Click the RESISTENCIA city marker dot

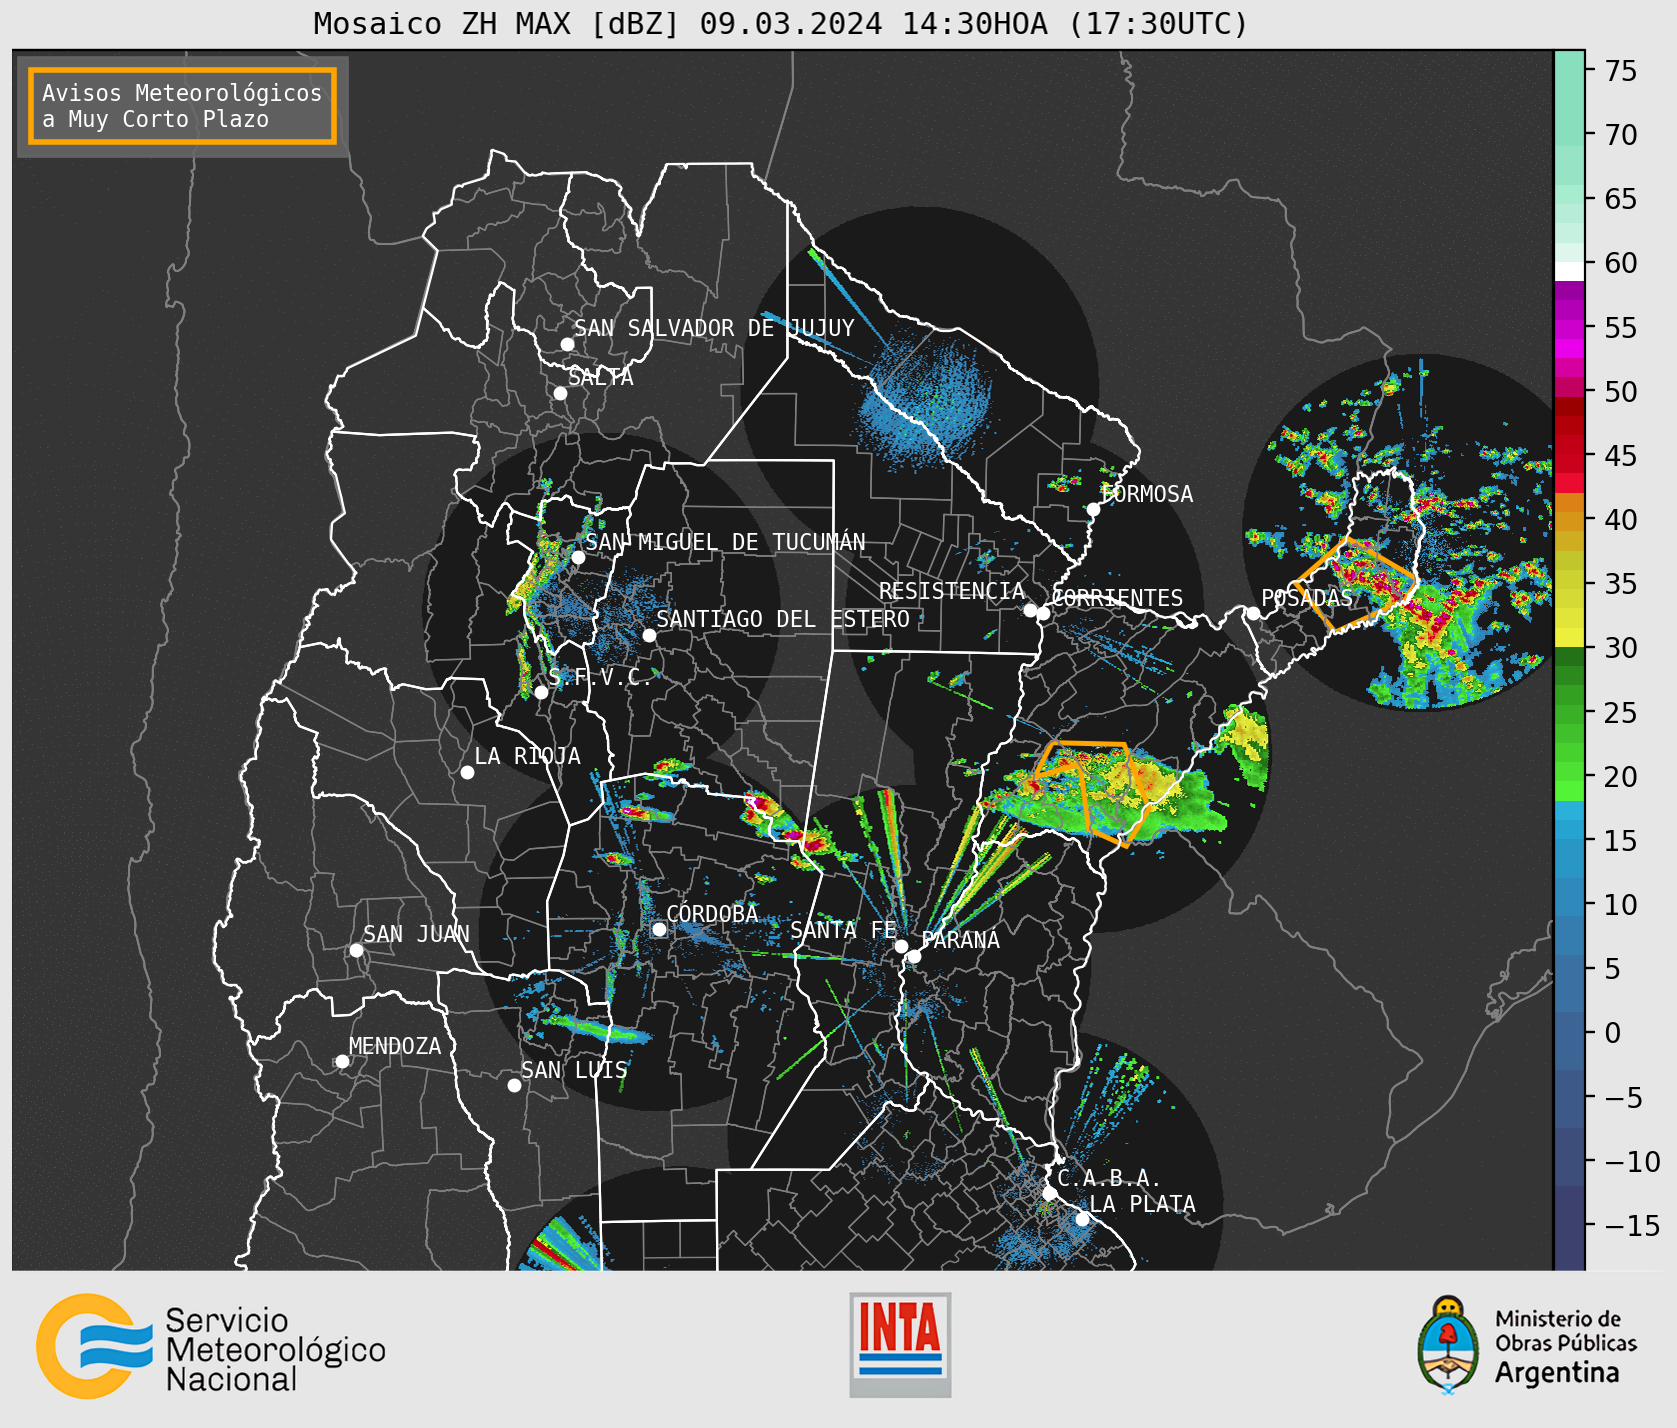pyautogui.click(x=1030, y=610)
